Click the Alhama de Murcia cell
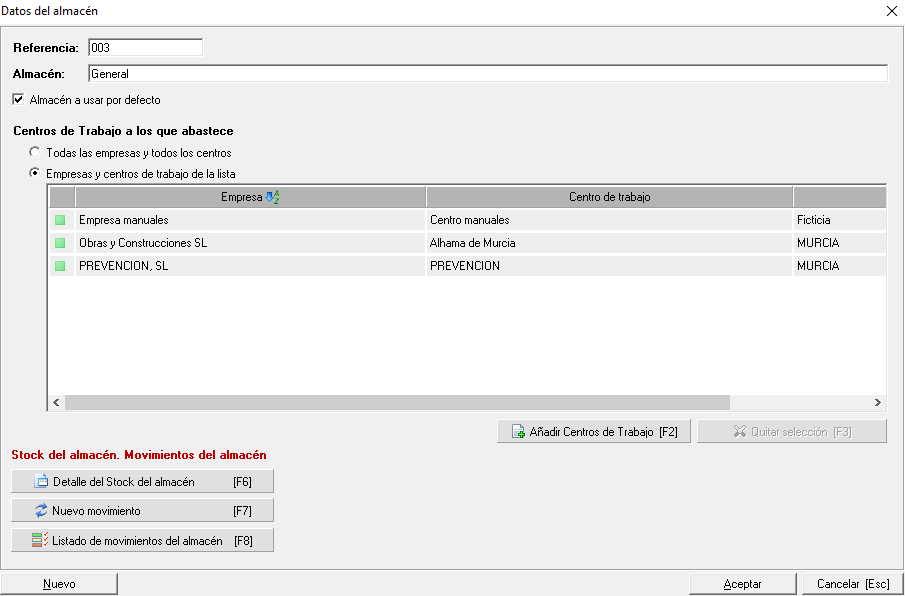Image resolution: width=905 pixels, height=596 pixels. [x=609, y=243]
